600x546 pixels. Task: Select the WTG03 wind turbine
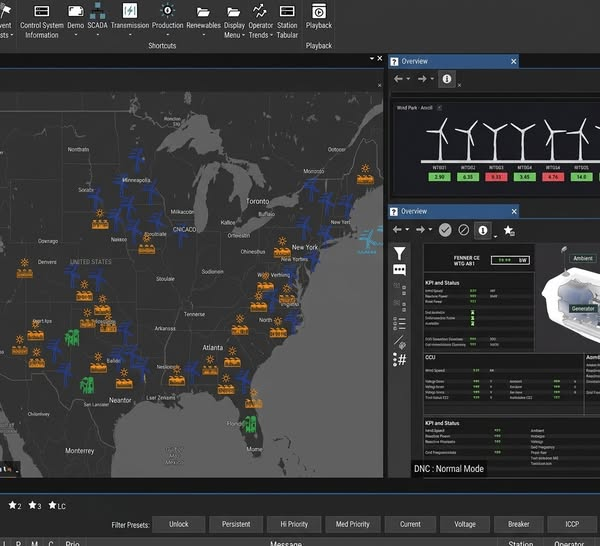pos(495,141)
